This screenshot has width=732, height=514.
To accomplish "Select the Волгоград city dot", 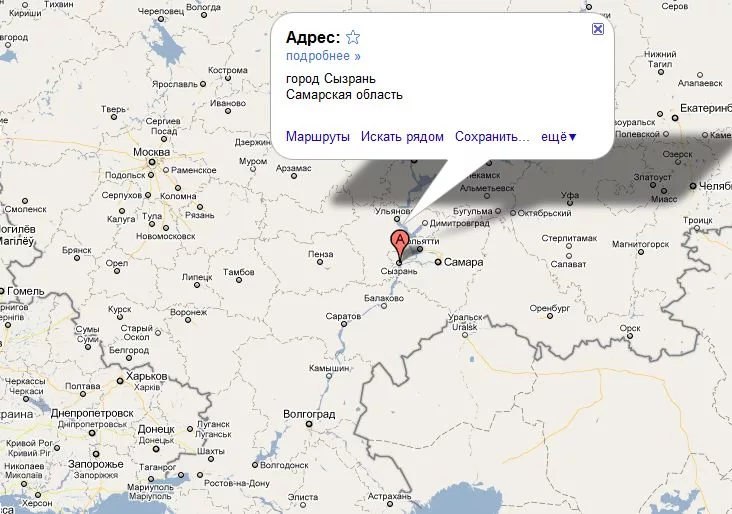I will pyautogui.click(x=309, y=424).
